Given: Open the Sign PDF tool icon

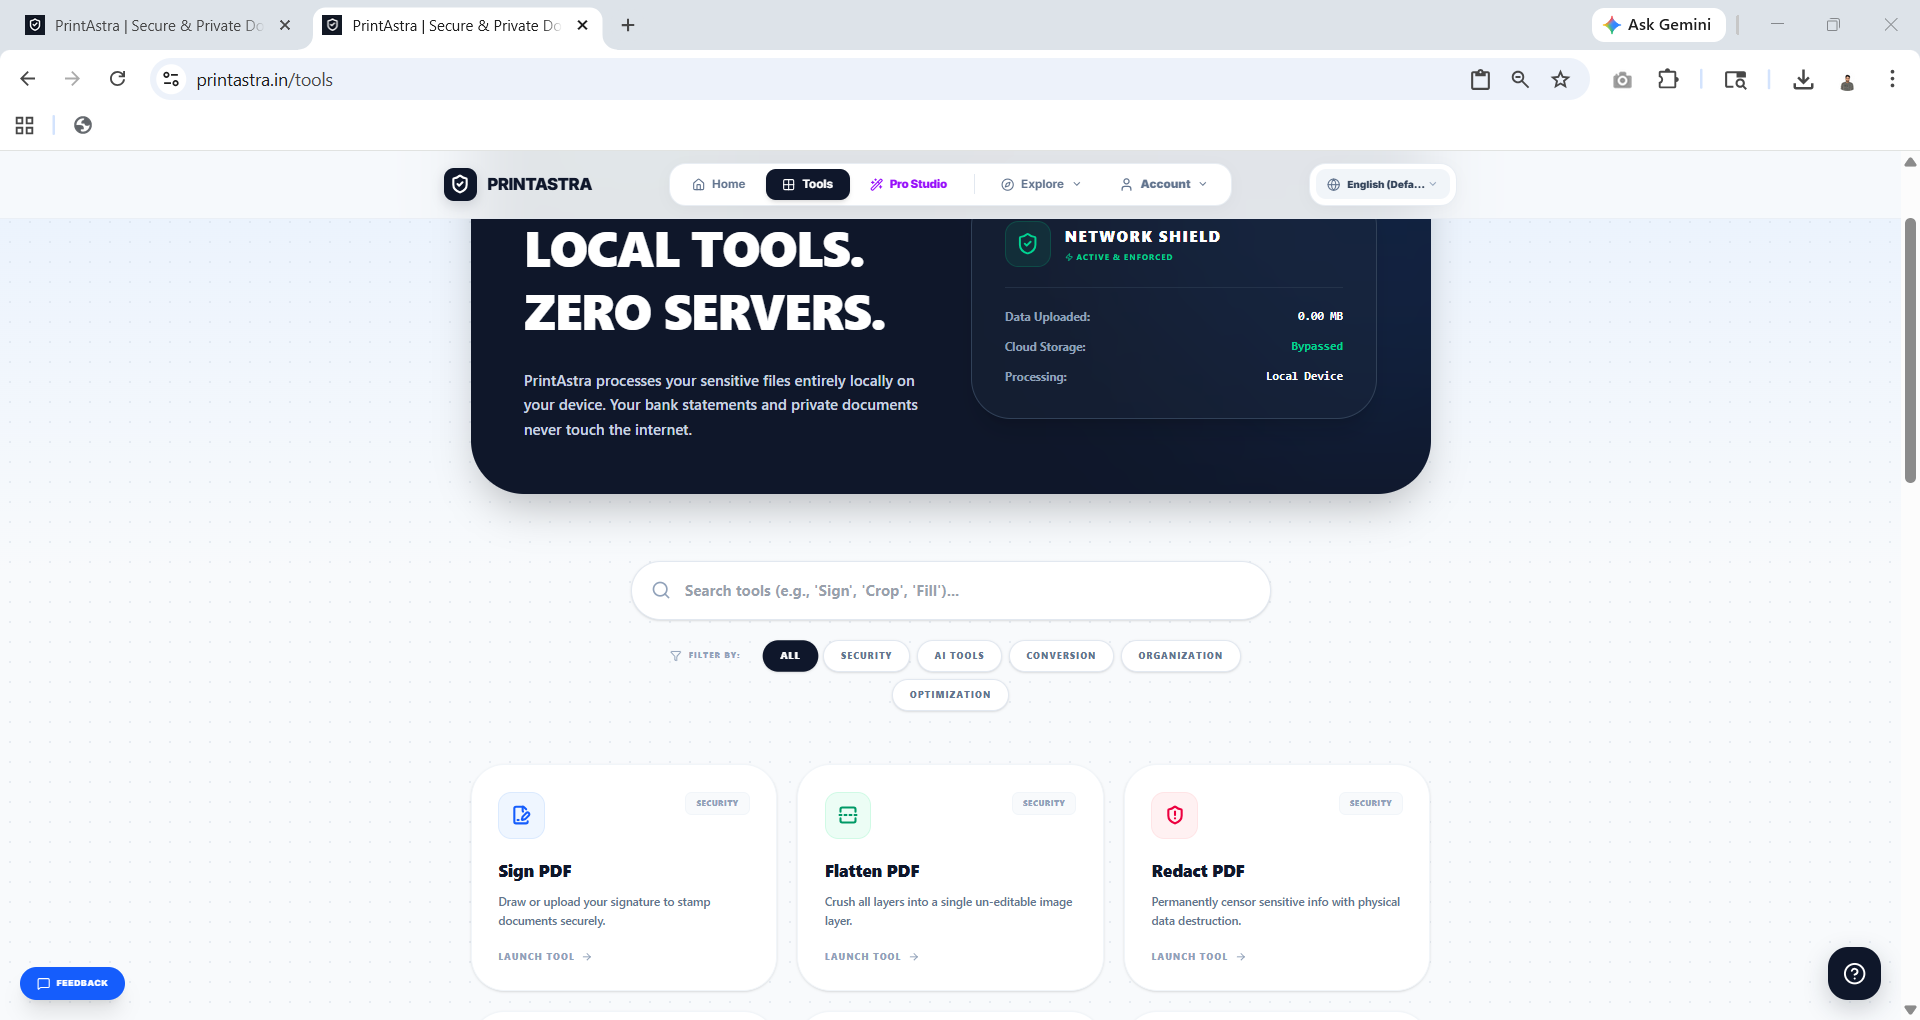Looking at the screenshot, I should pyautogui.click(x=521, y=815).
